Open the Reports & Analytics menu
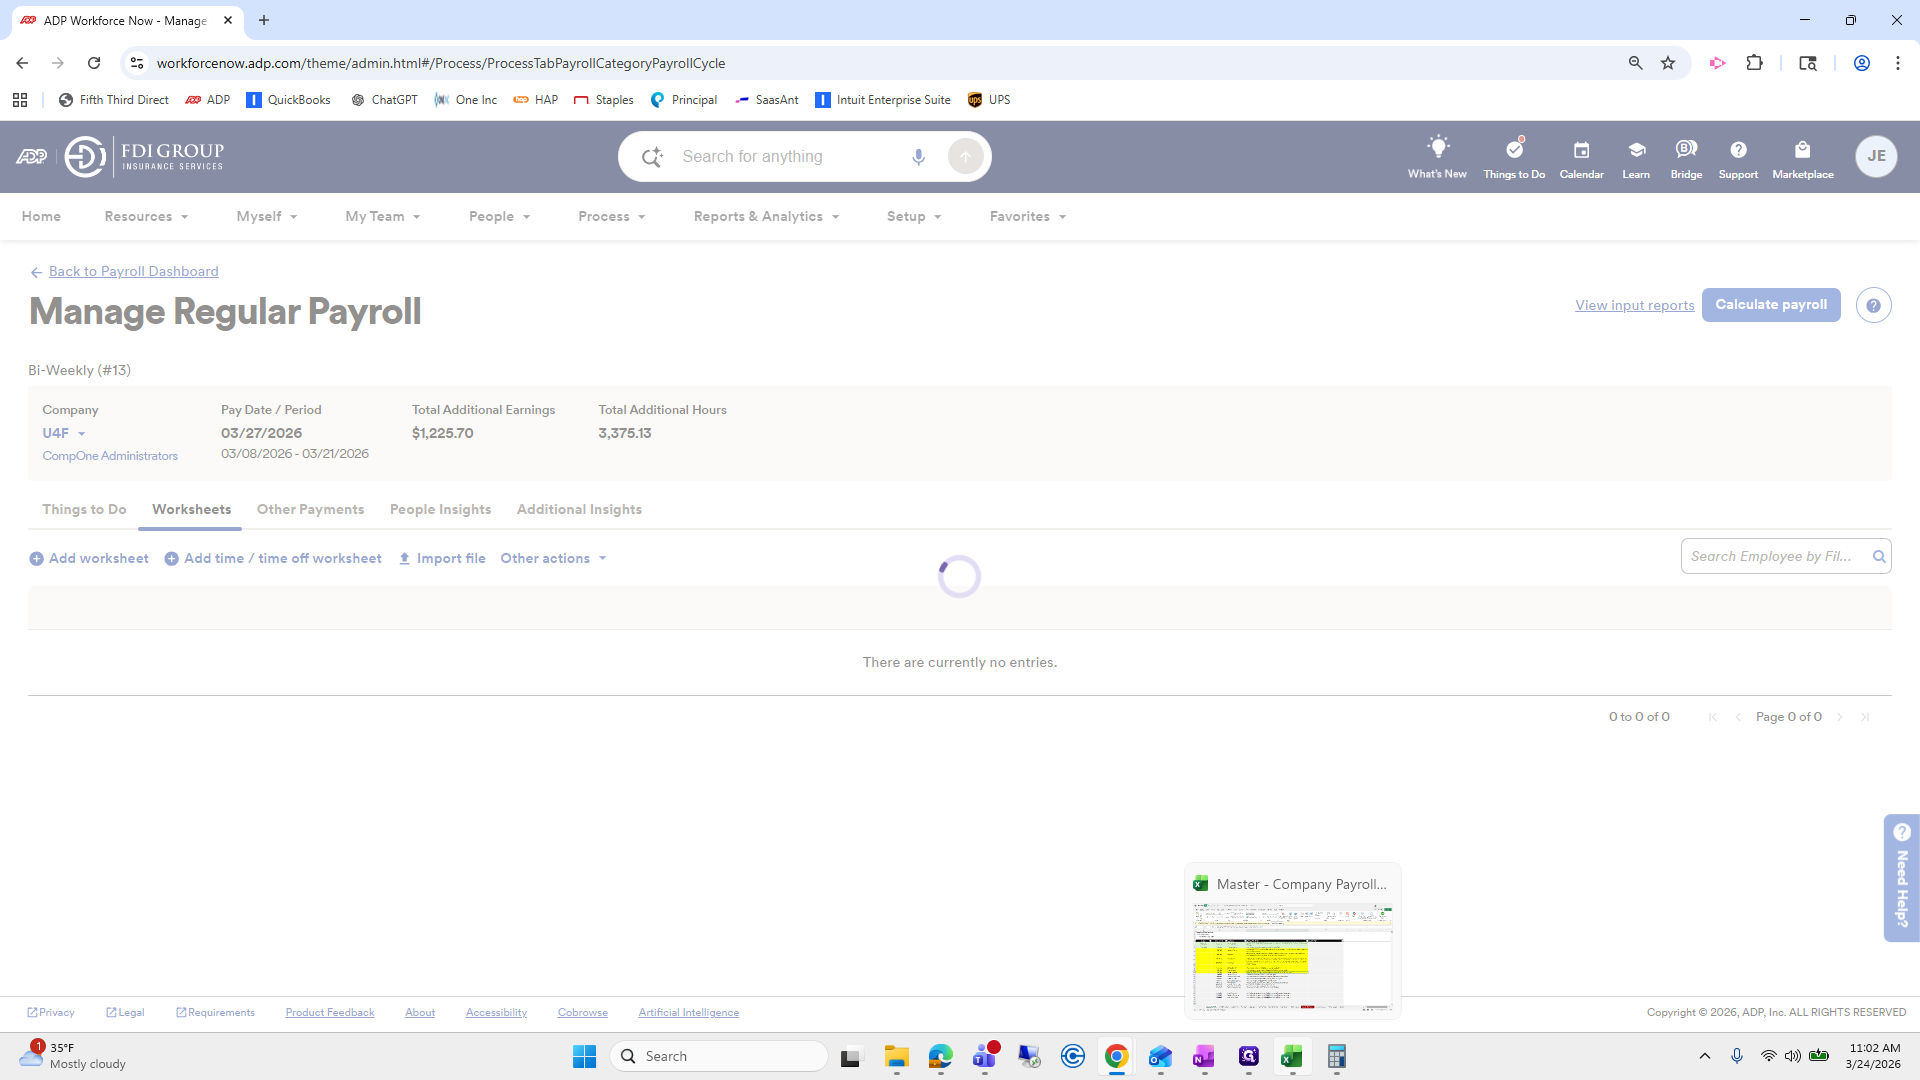Screen dimensions: 1920x1080 pos(766,217)
